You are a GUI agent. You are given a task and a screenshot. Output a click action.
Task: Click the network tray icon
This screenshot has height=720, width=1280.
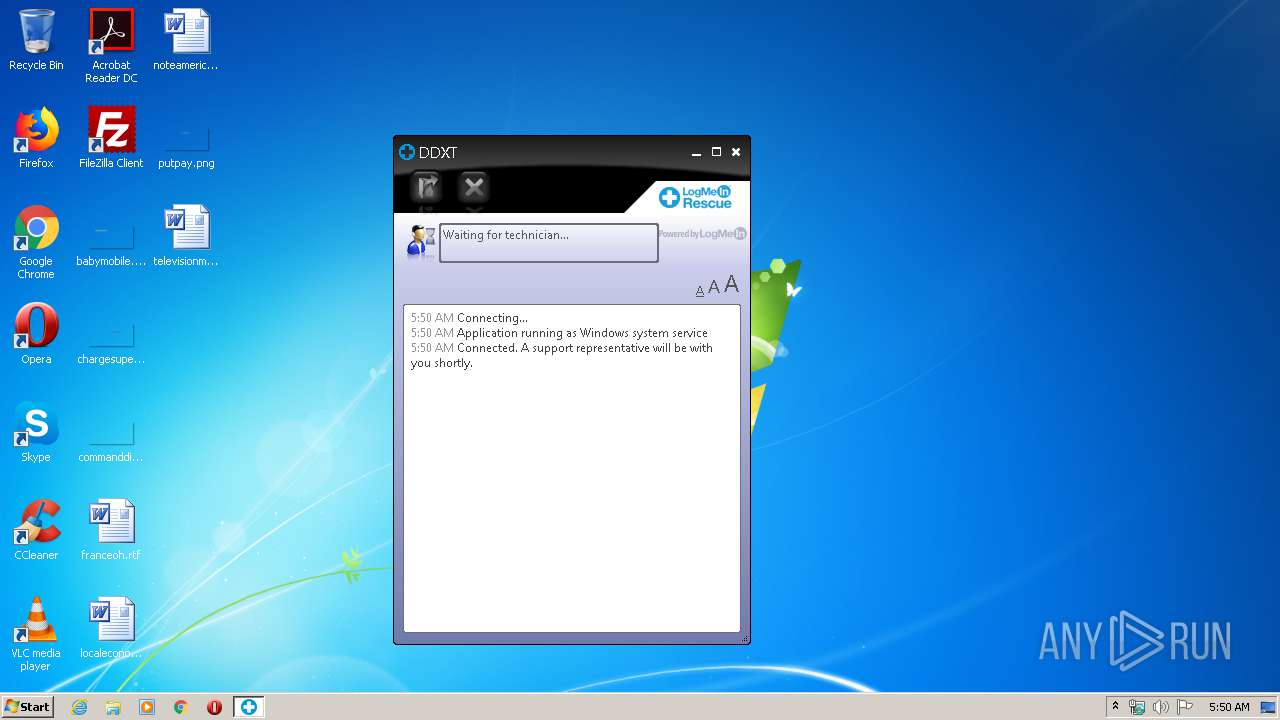(x=1137, y=707)
